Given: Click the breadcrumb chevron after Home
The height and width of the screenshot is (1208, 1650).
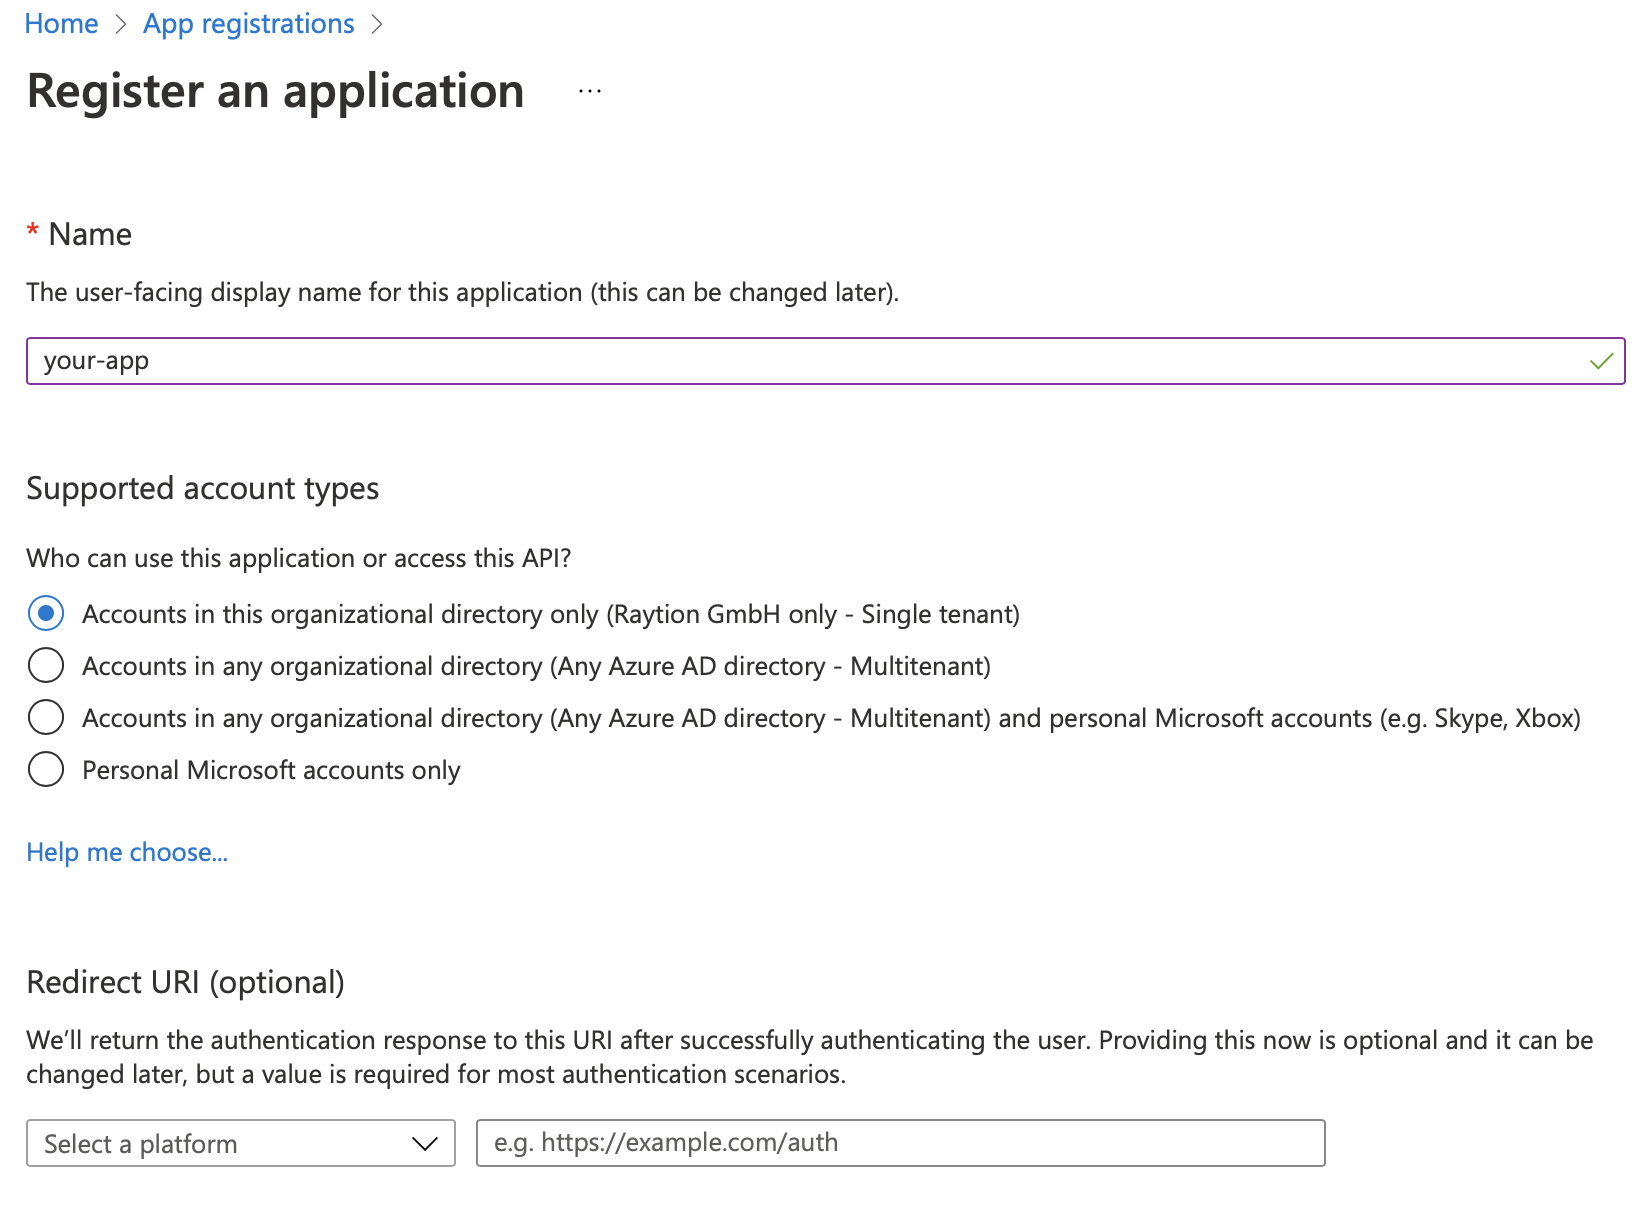Looking at the screenshot, I should (x=119, y=24).
